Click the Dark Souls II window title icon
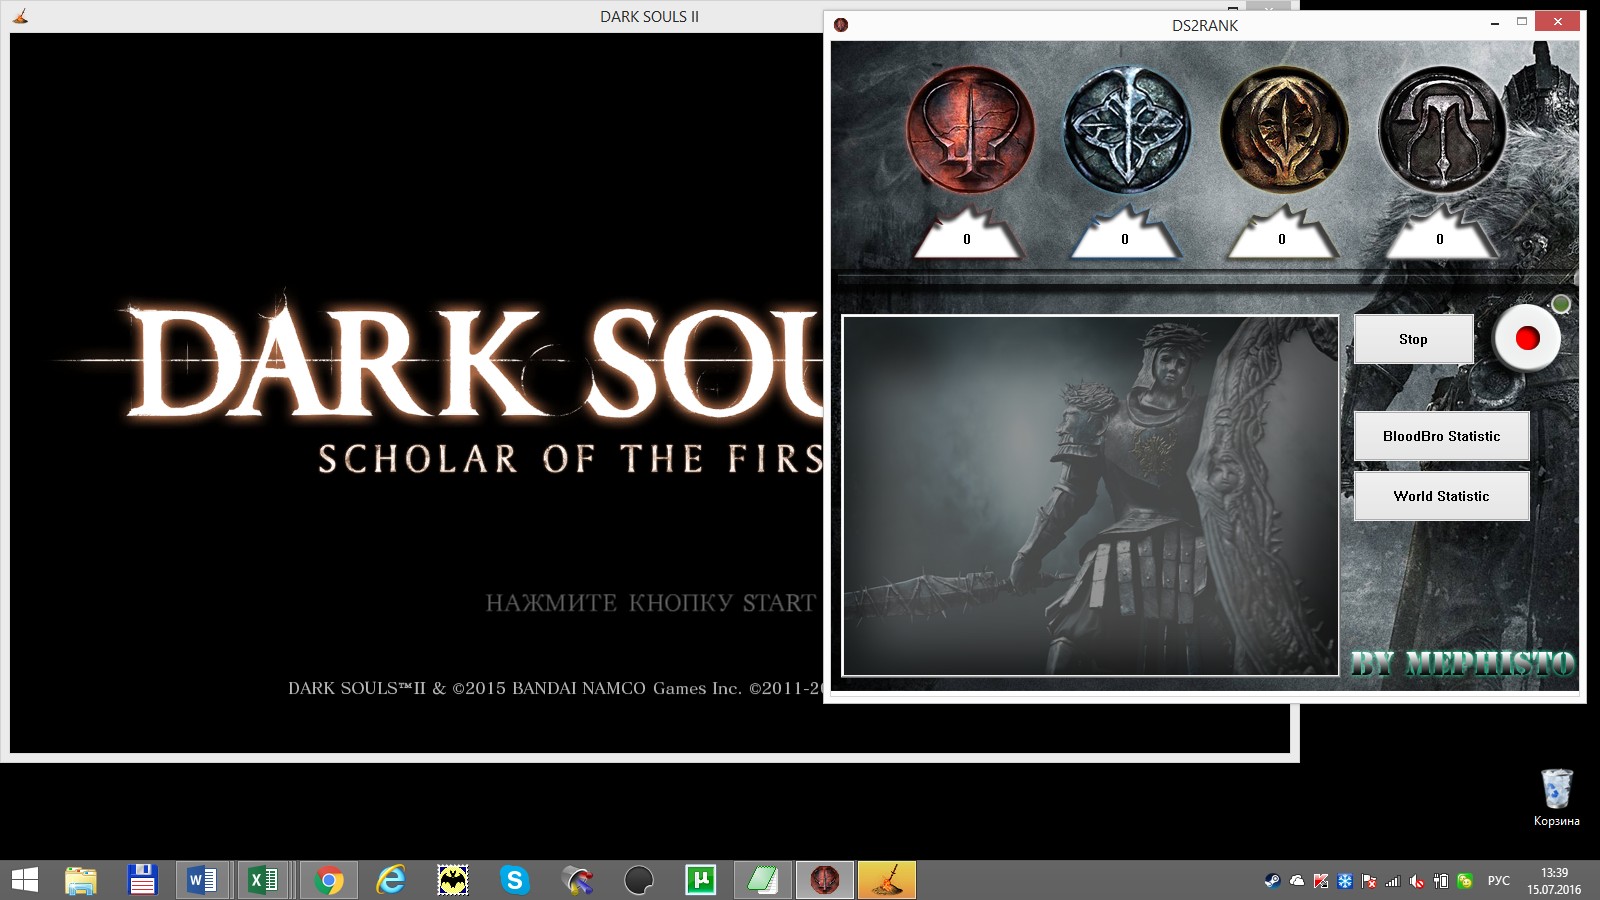 click(20, 16)
